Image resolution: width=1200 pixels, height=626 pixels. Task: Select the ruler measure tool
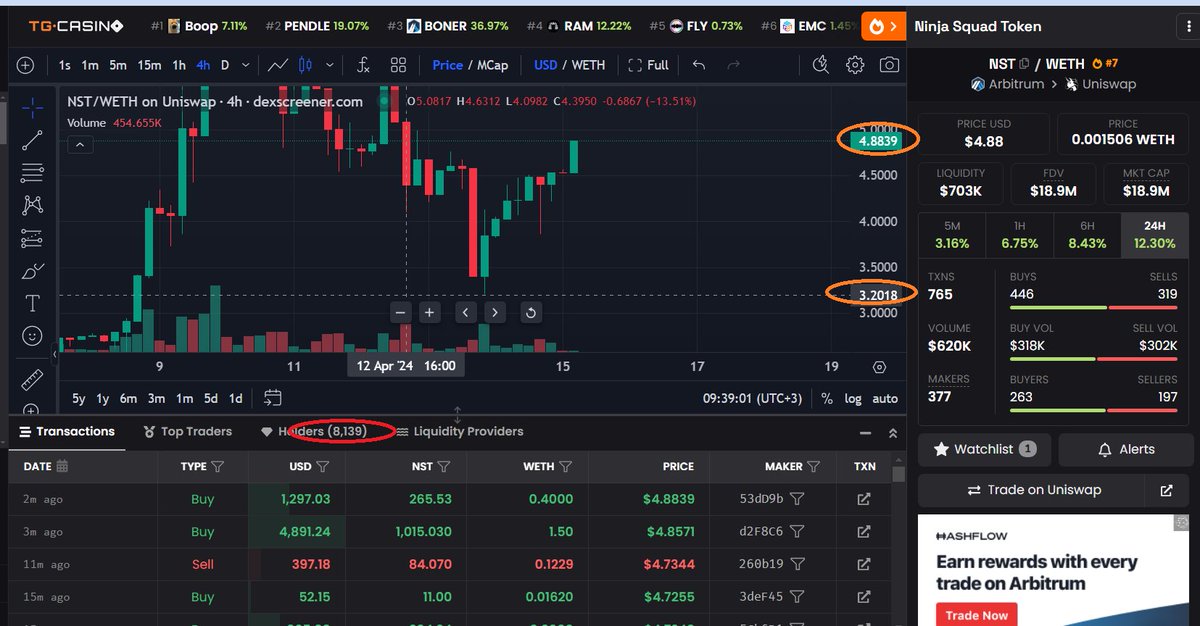point(32,380)
